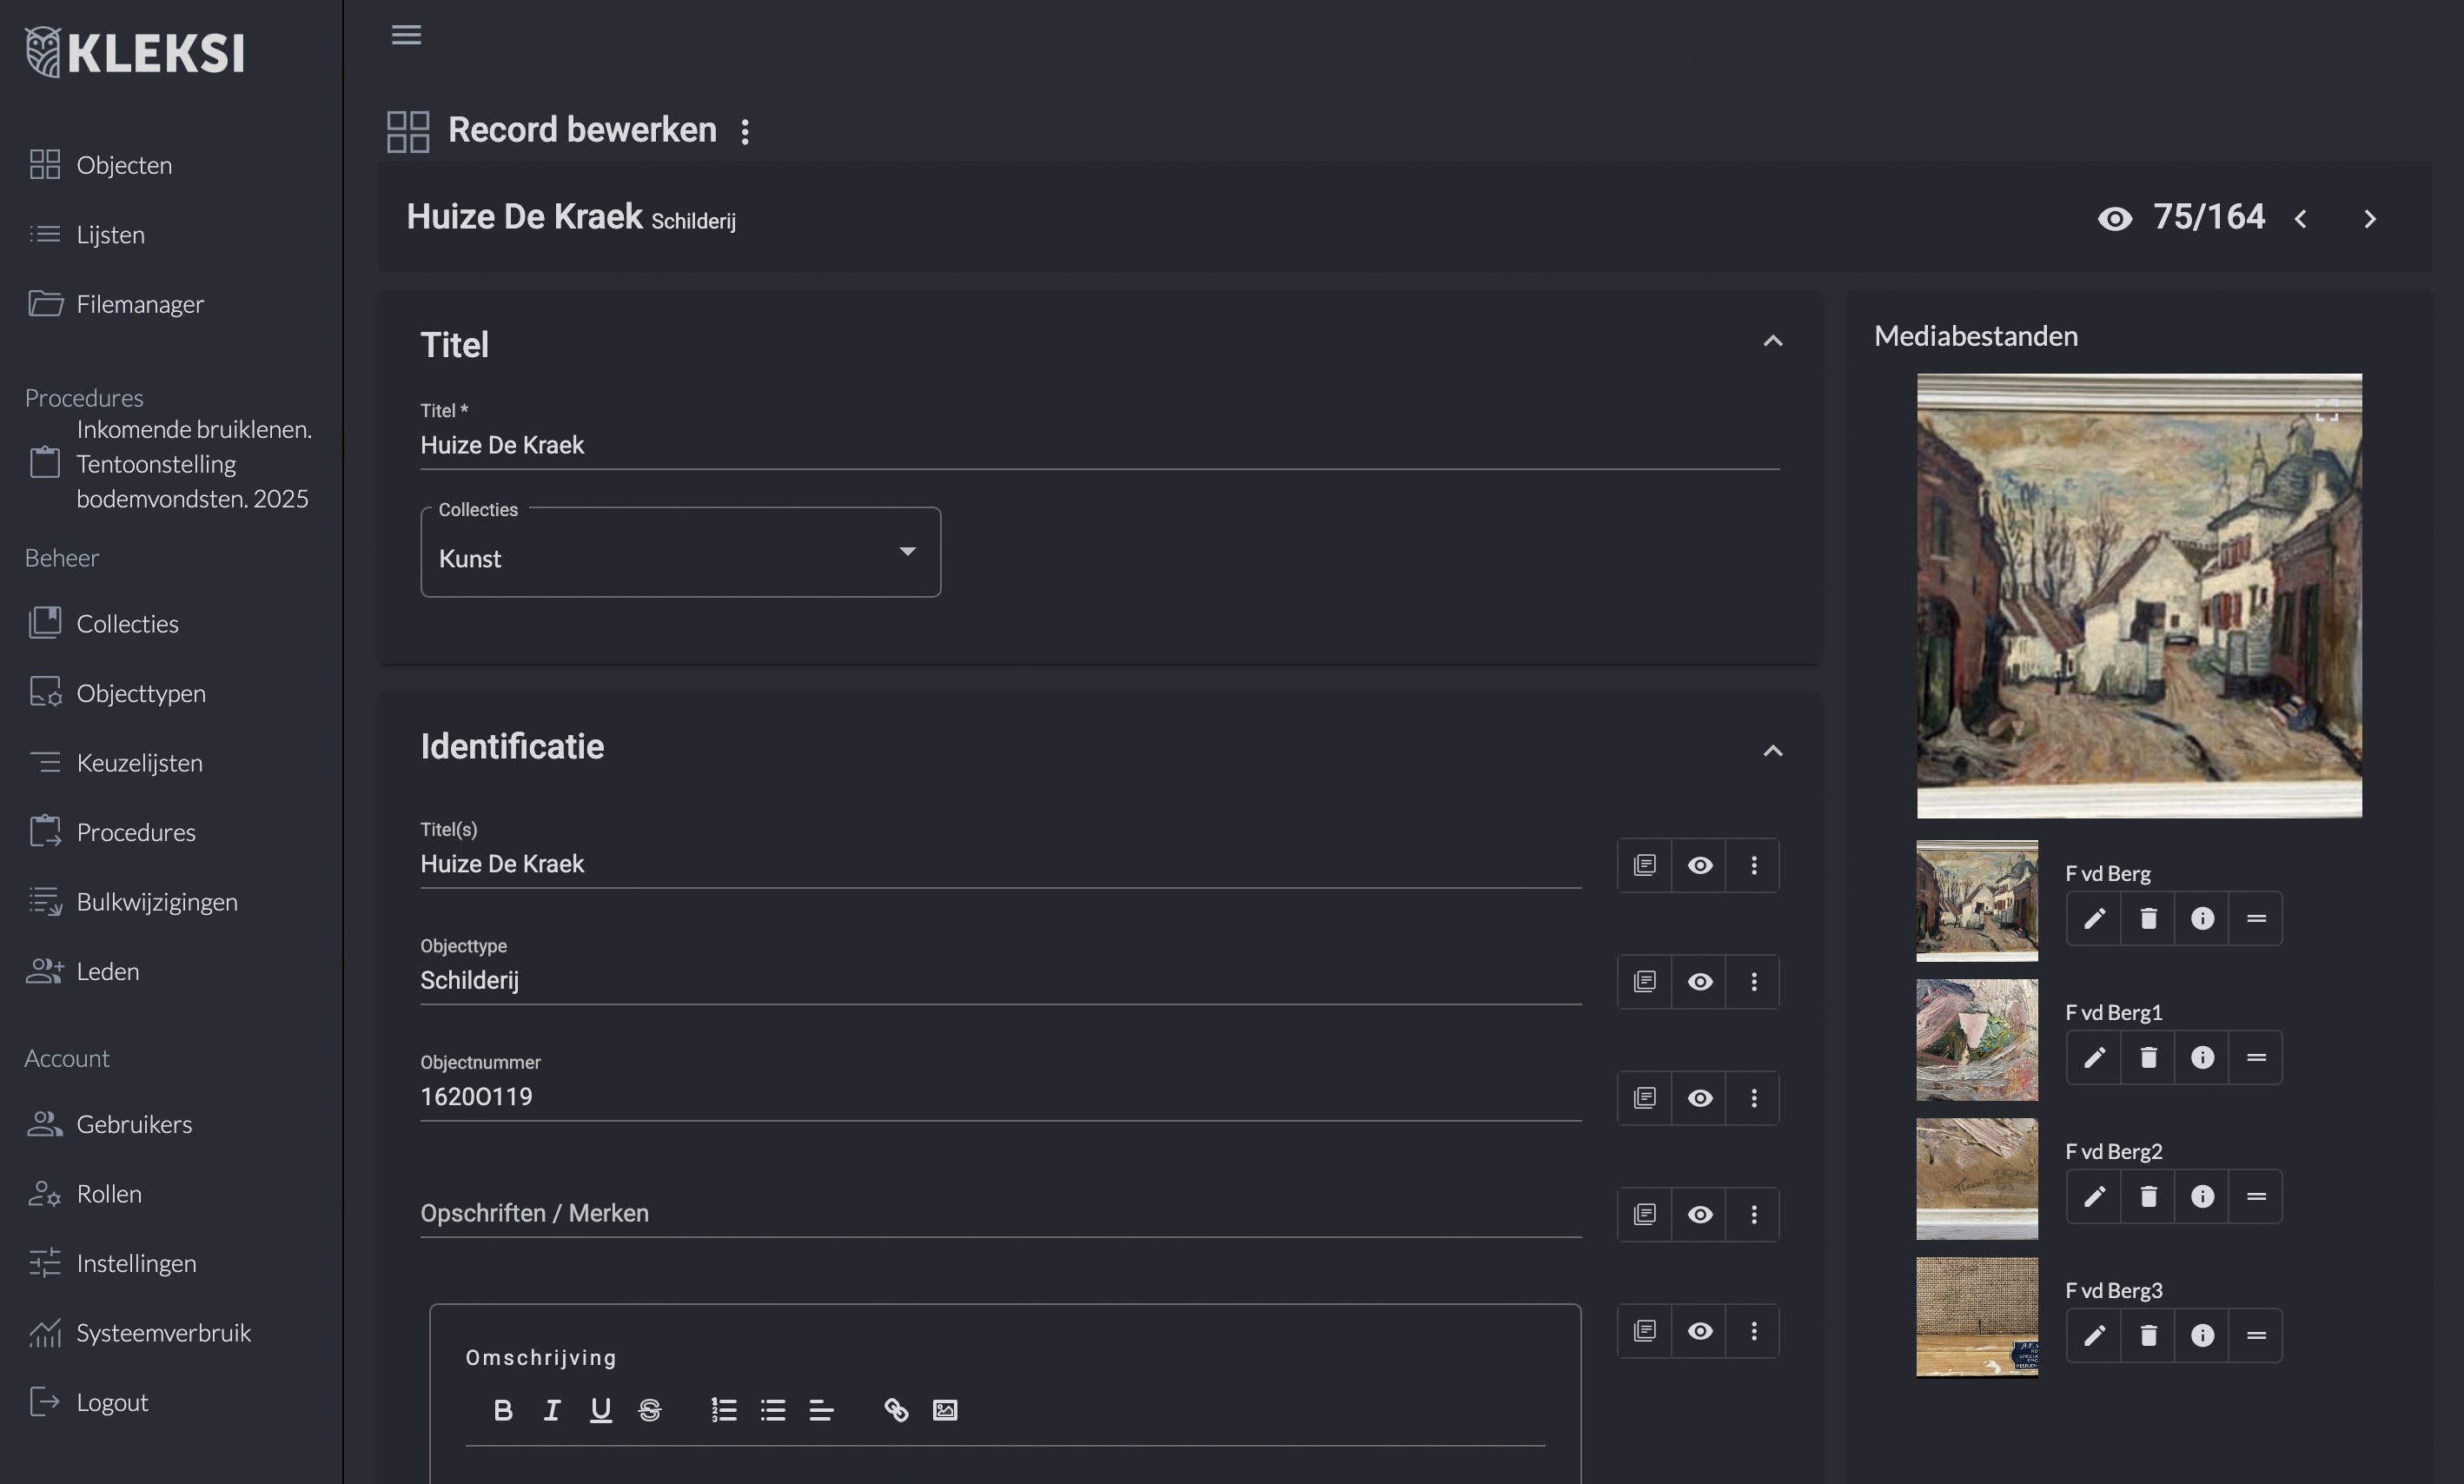Screen dimensions: 2464x1484
Task: Go to next record with the right arrow
Action: coord(2369,219)
